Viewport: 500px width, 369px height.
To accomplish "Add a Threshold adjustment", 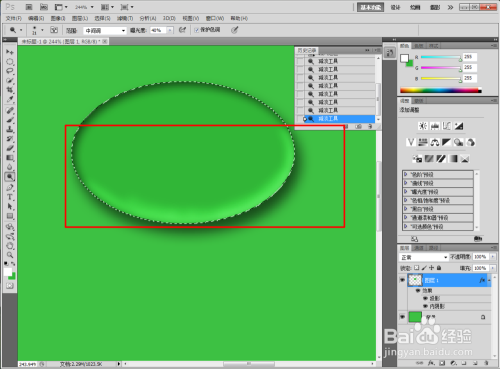I will click(441, 159).
